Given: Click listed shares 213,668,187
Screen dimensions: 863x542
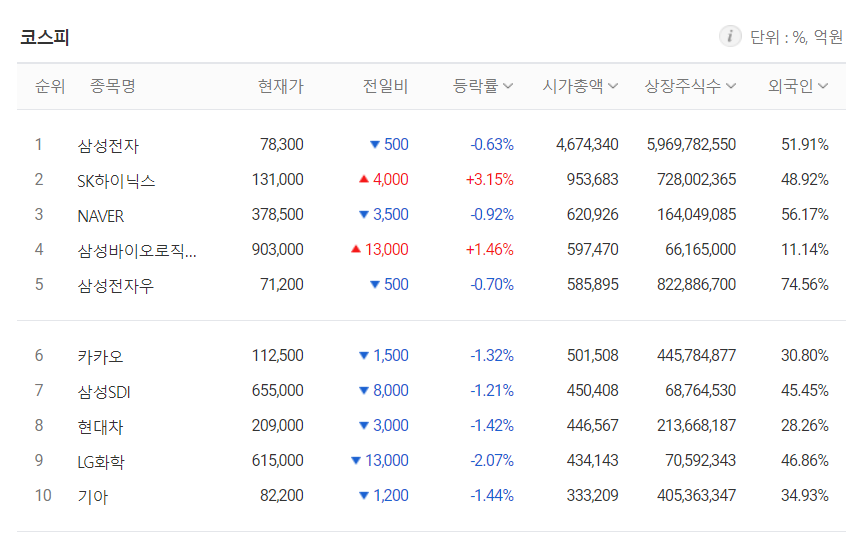Looking at the screenshot, I should point(696,425).
